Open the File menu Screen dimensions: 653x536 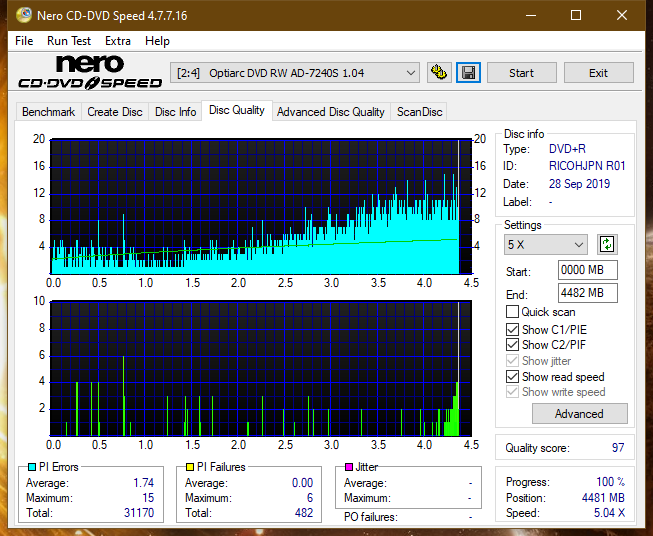[x=24, y=41]
